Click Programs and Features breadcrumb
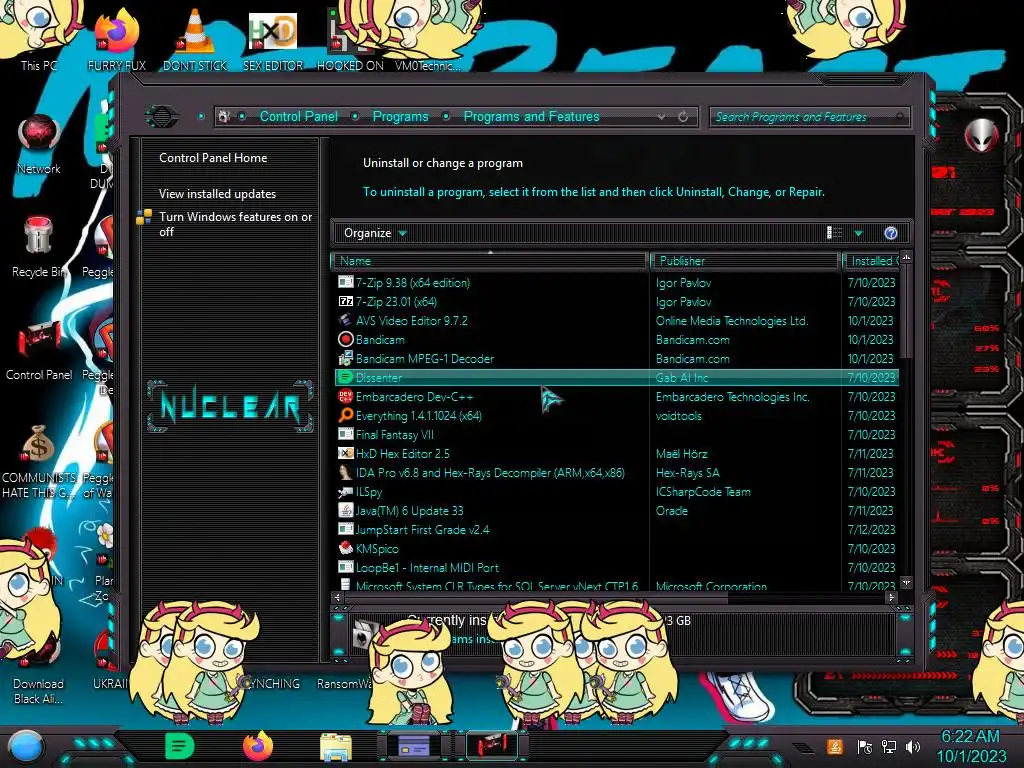 pyautogui.click(x=532, y=116)
